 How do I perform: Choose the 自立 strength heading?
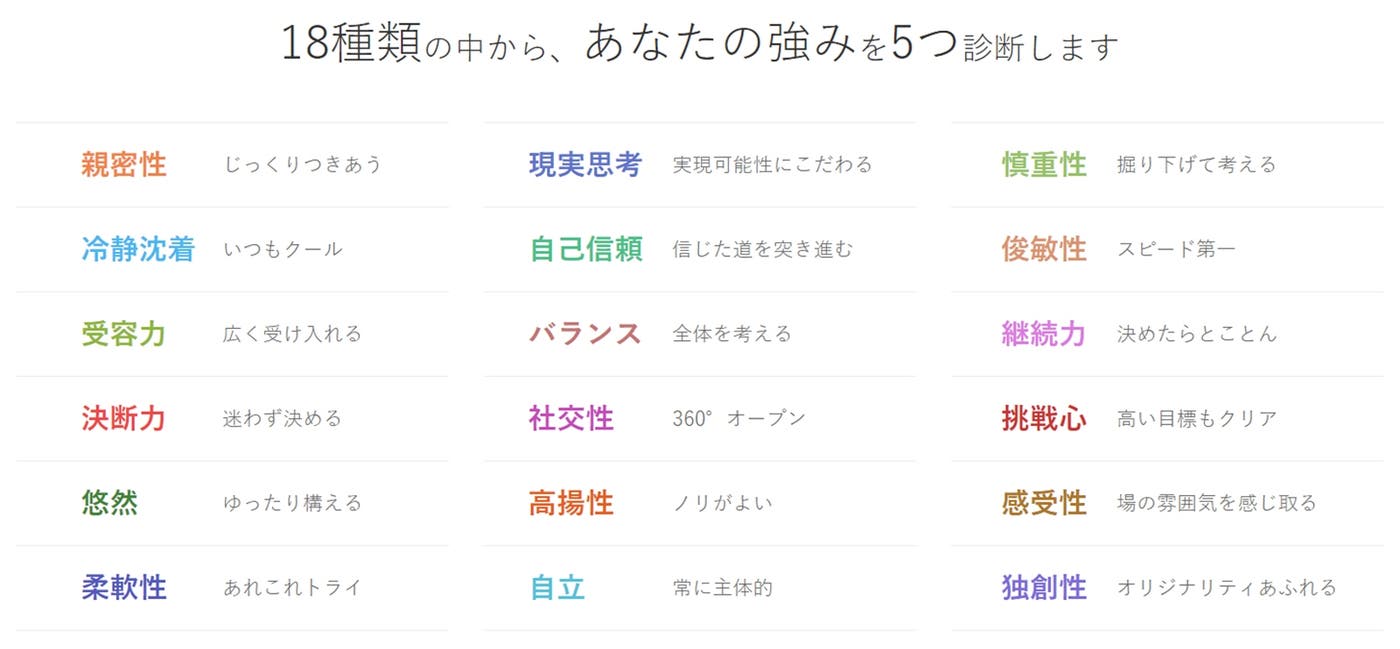pyautogui.click(x=557, y=587)
